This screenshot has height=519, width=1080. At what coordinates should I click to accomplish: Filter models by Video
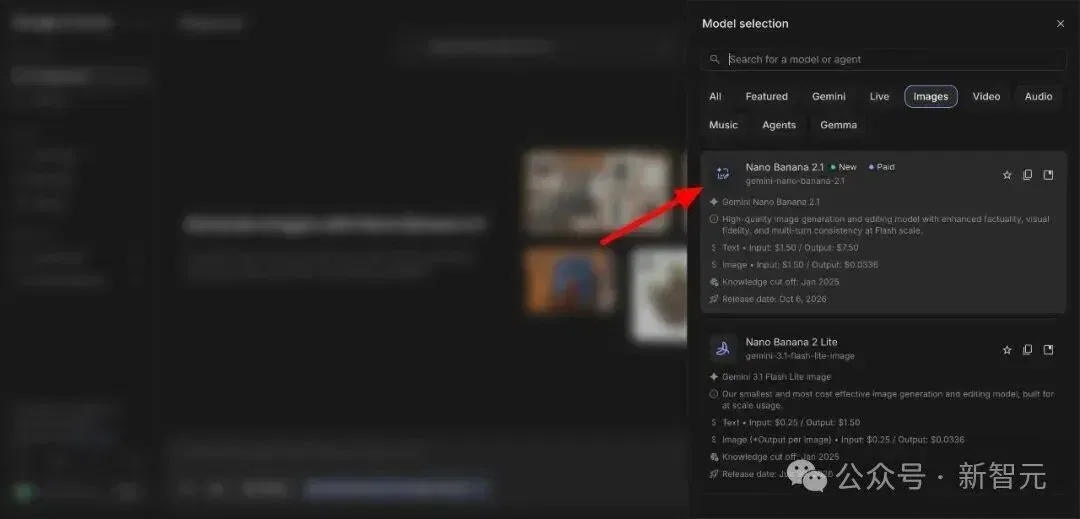pos(986,96)
